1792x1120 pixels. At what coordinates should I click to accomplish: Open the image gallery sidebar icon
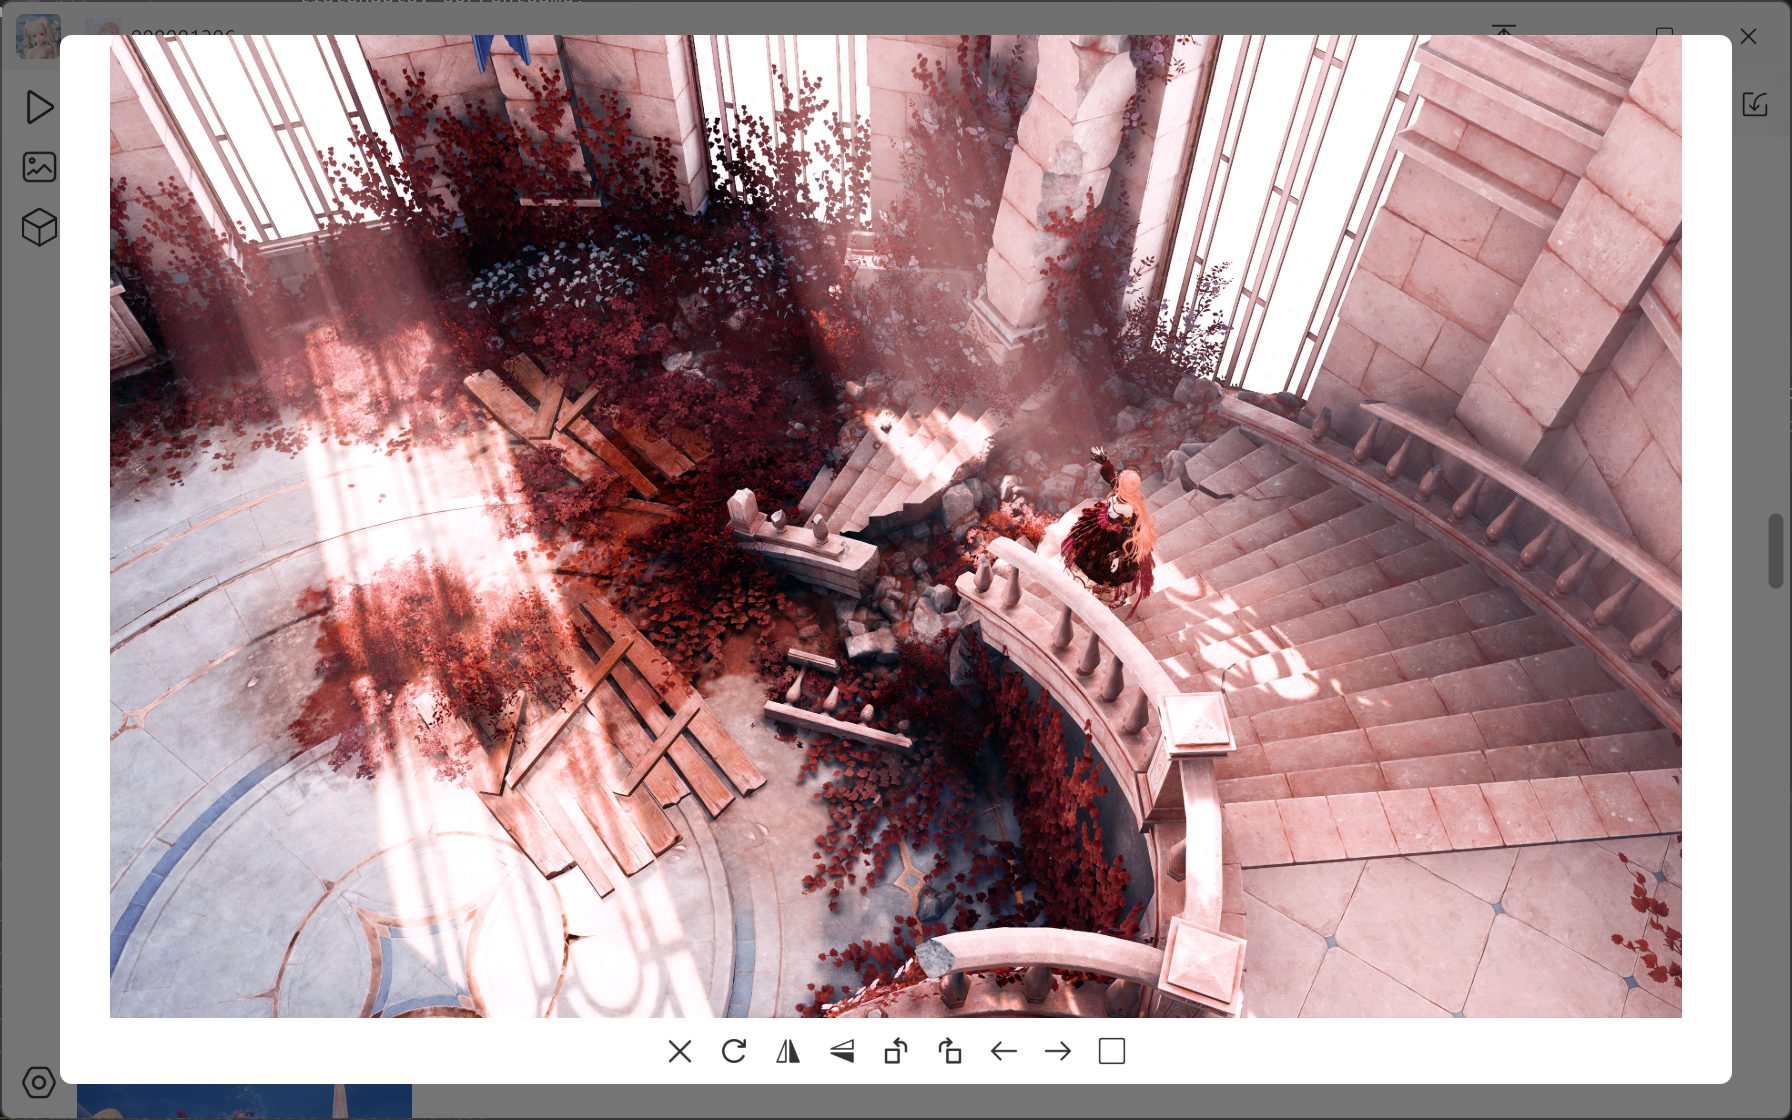click(39, 167)
